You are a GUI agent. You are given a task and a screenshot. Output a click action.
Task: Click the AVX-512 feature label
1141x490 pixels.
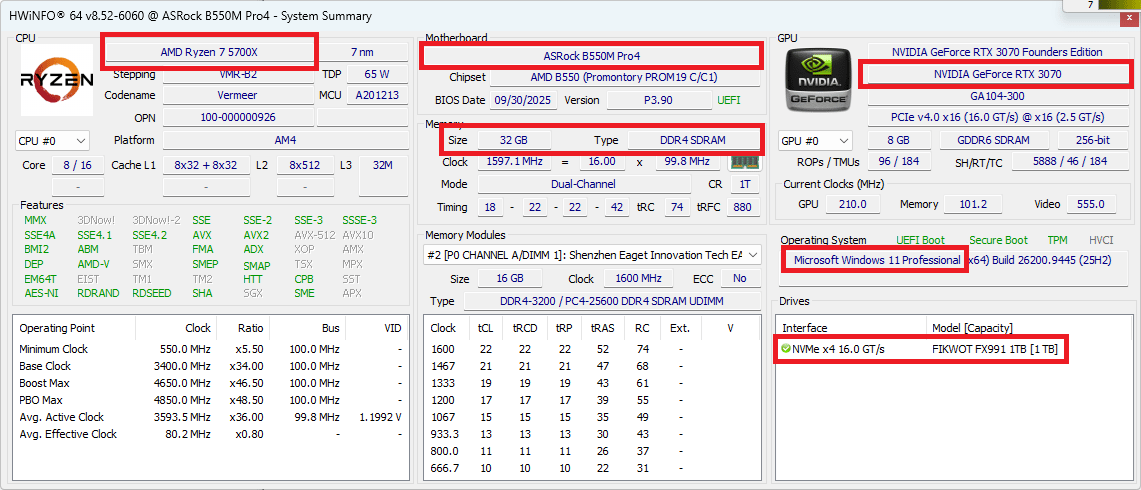(313, 235)
